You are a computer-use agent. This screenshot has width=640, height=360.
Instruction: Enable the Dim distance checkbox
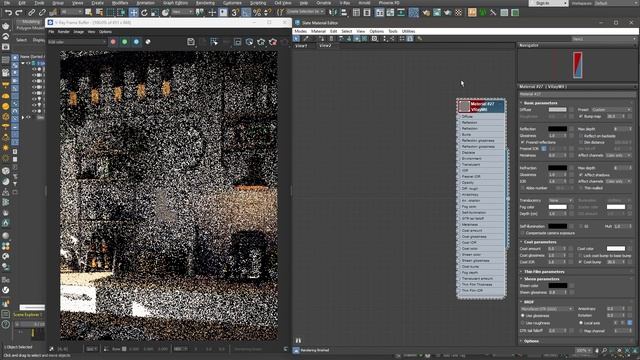point(581,142)
